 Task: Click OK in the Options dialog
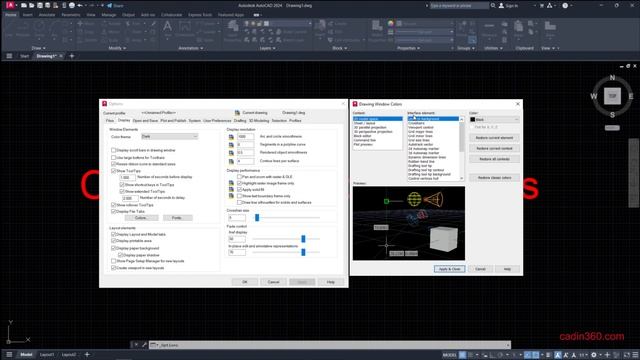click(x=245, y=282)
